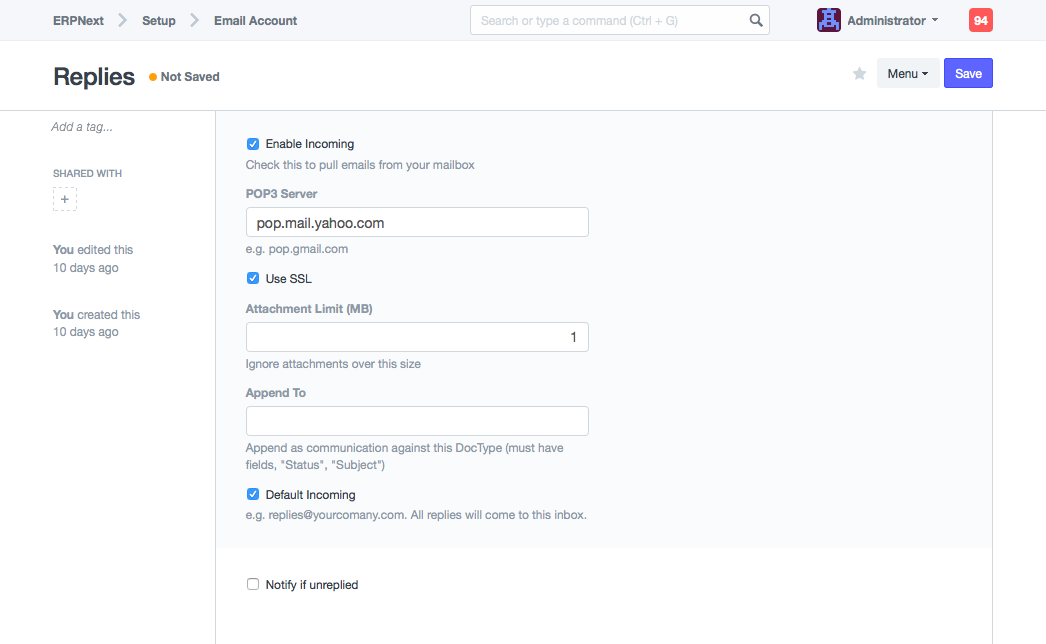Click Add a tag in sidebar
This screenshot has height=644, width=1046.
pyautogui.click(x=82, y=127)
